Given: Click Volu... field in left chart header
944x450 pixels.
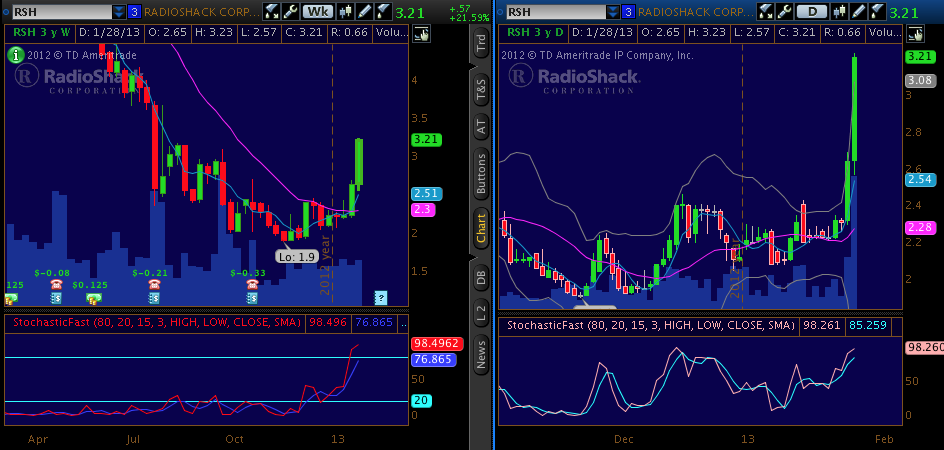Looking at the screenshot, I should click(x=391, y=33).
